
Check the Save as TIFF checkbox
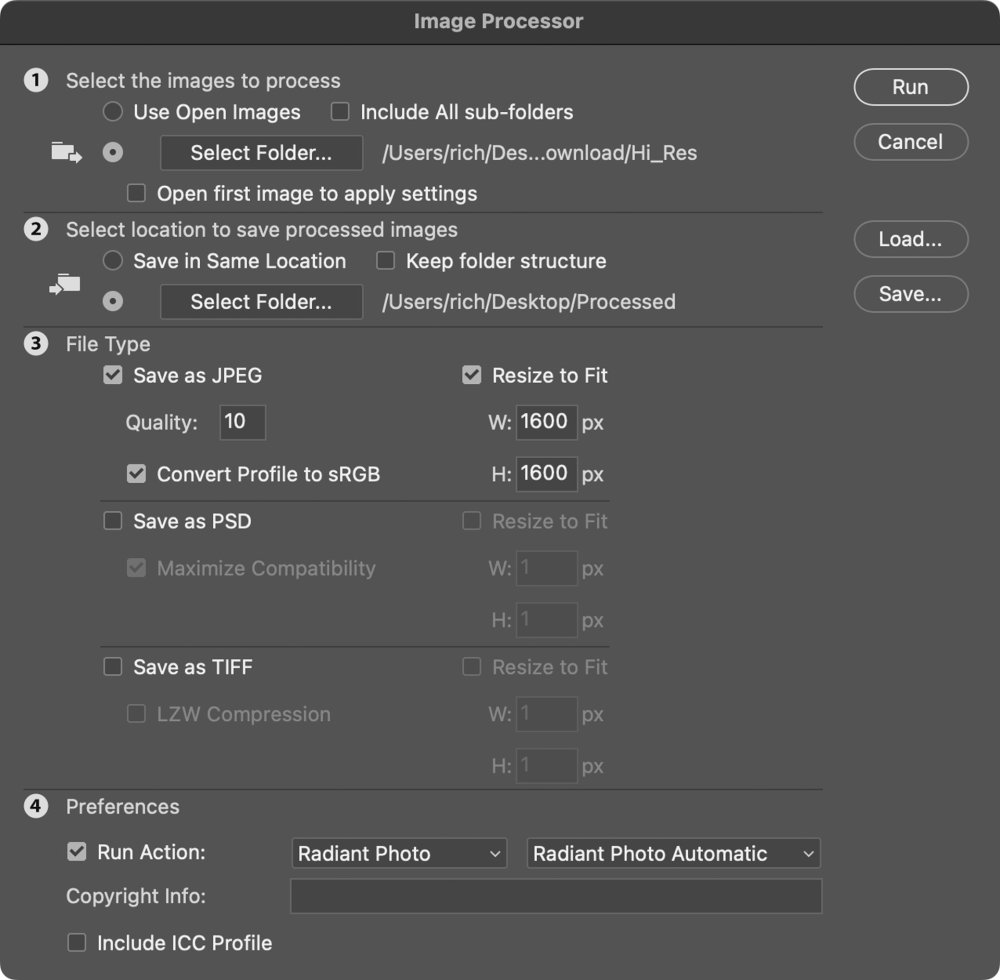pyautogui.click(x=113, y=667)
